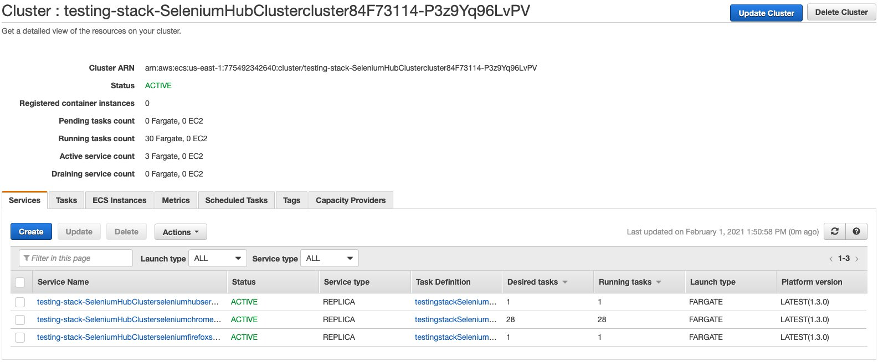Open task definition link in firefox row
The image size is (879, 364).
456,338
